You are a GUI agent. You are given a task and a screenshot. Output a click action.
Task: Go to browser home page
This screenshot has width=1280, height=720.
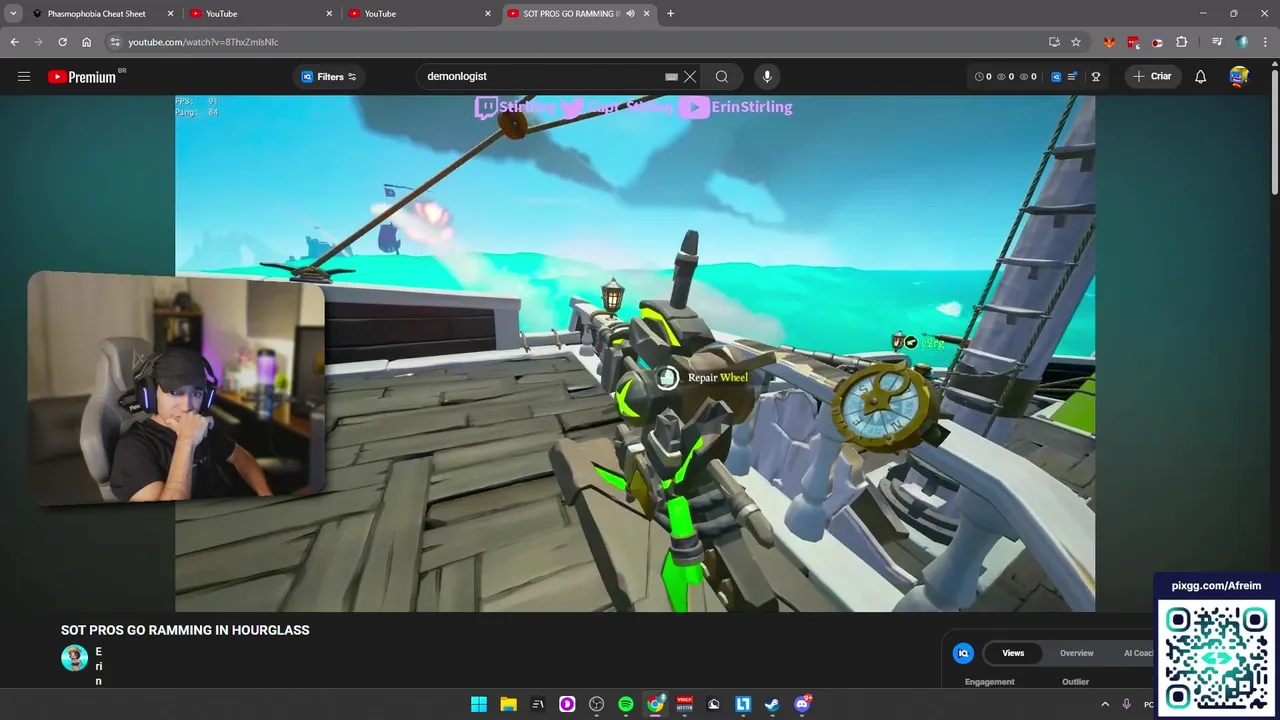(86, 42)
